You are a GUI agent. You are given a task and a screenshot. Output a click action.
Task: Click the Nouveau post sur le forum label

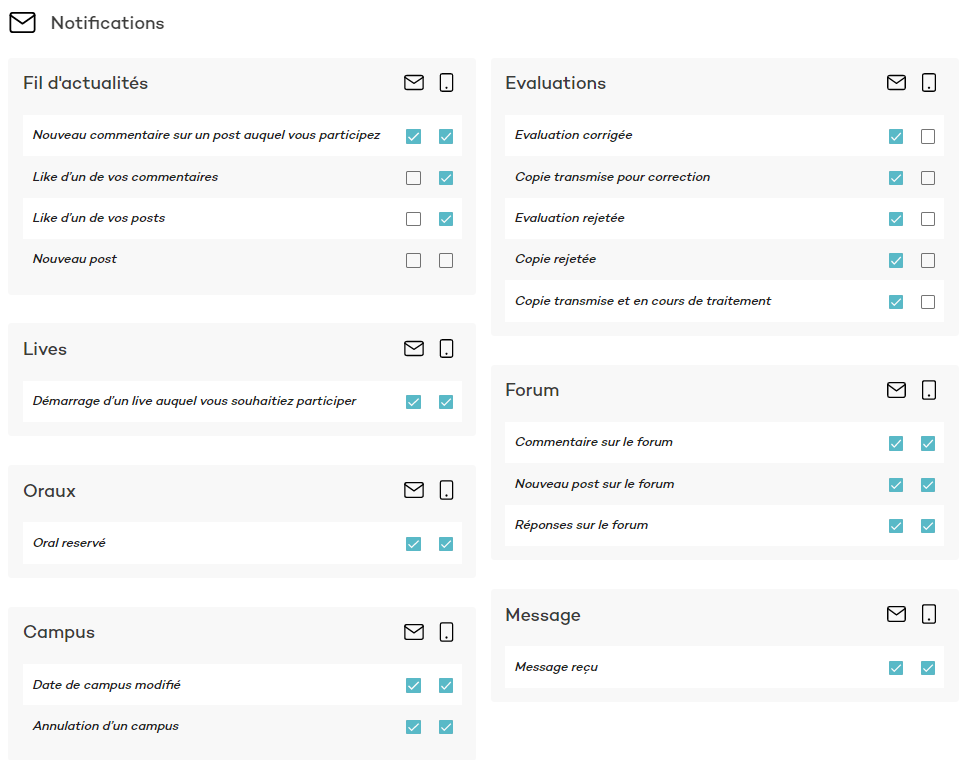coord(594,484)
